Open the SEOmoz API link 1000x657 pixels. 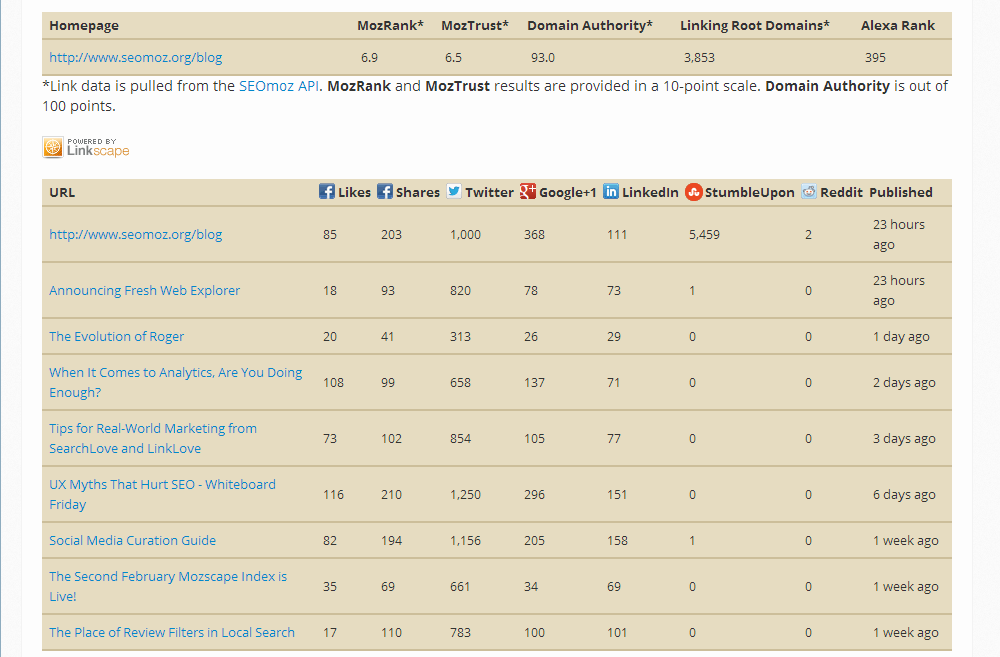tap(279, 86)
